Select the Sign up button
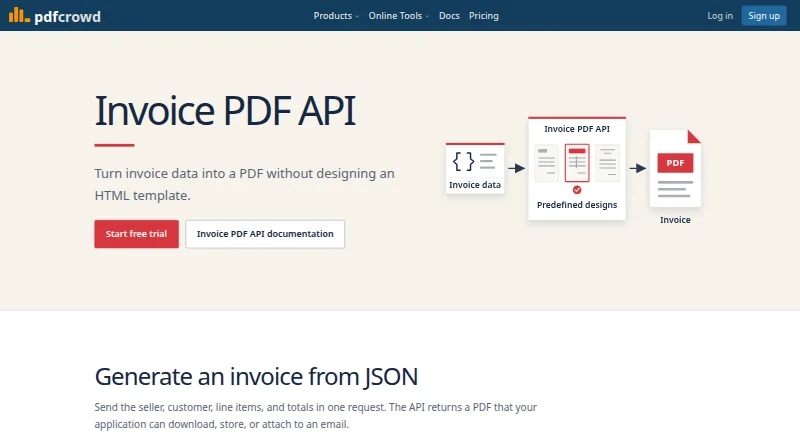Viewport: 800px width, 440px height. click(764, 16)
